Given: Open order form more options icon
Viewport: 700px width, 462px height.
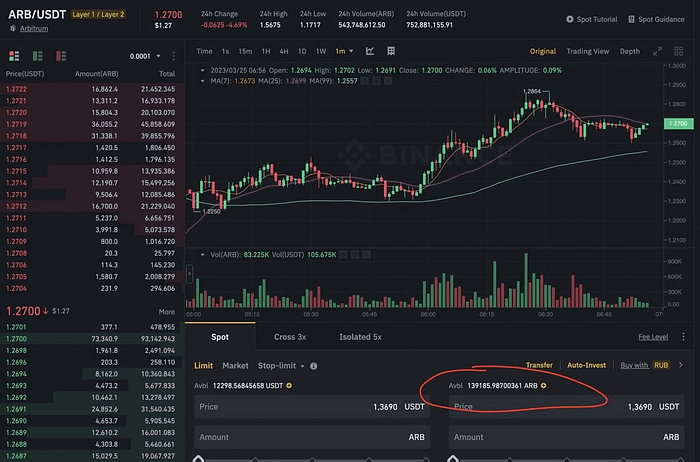Looking at the screenshot, I should click(683, 337).
